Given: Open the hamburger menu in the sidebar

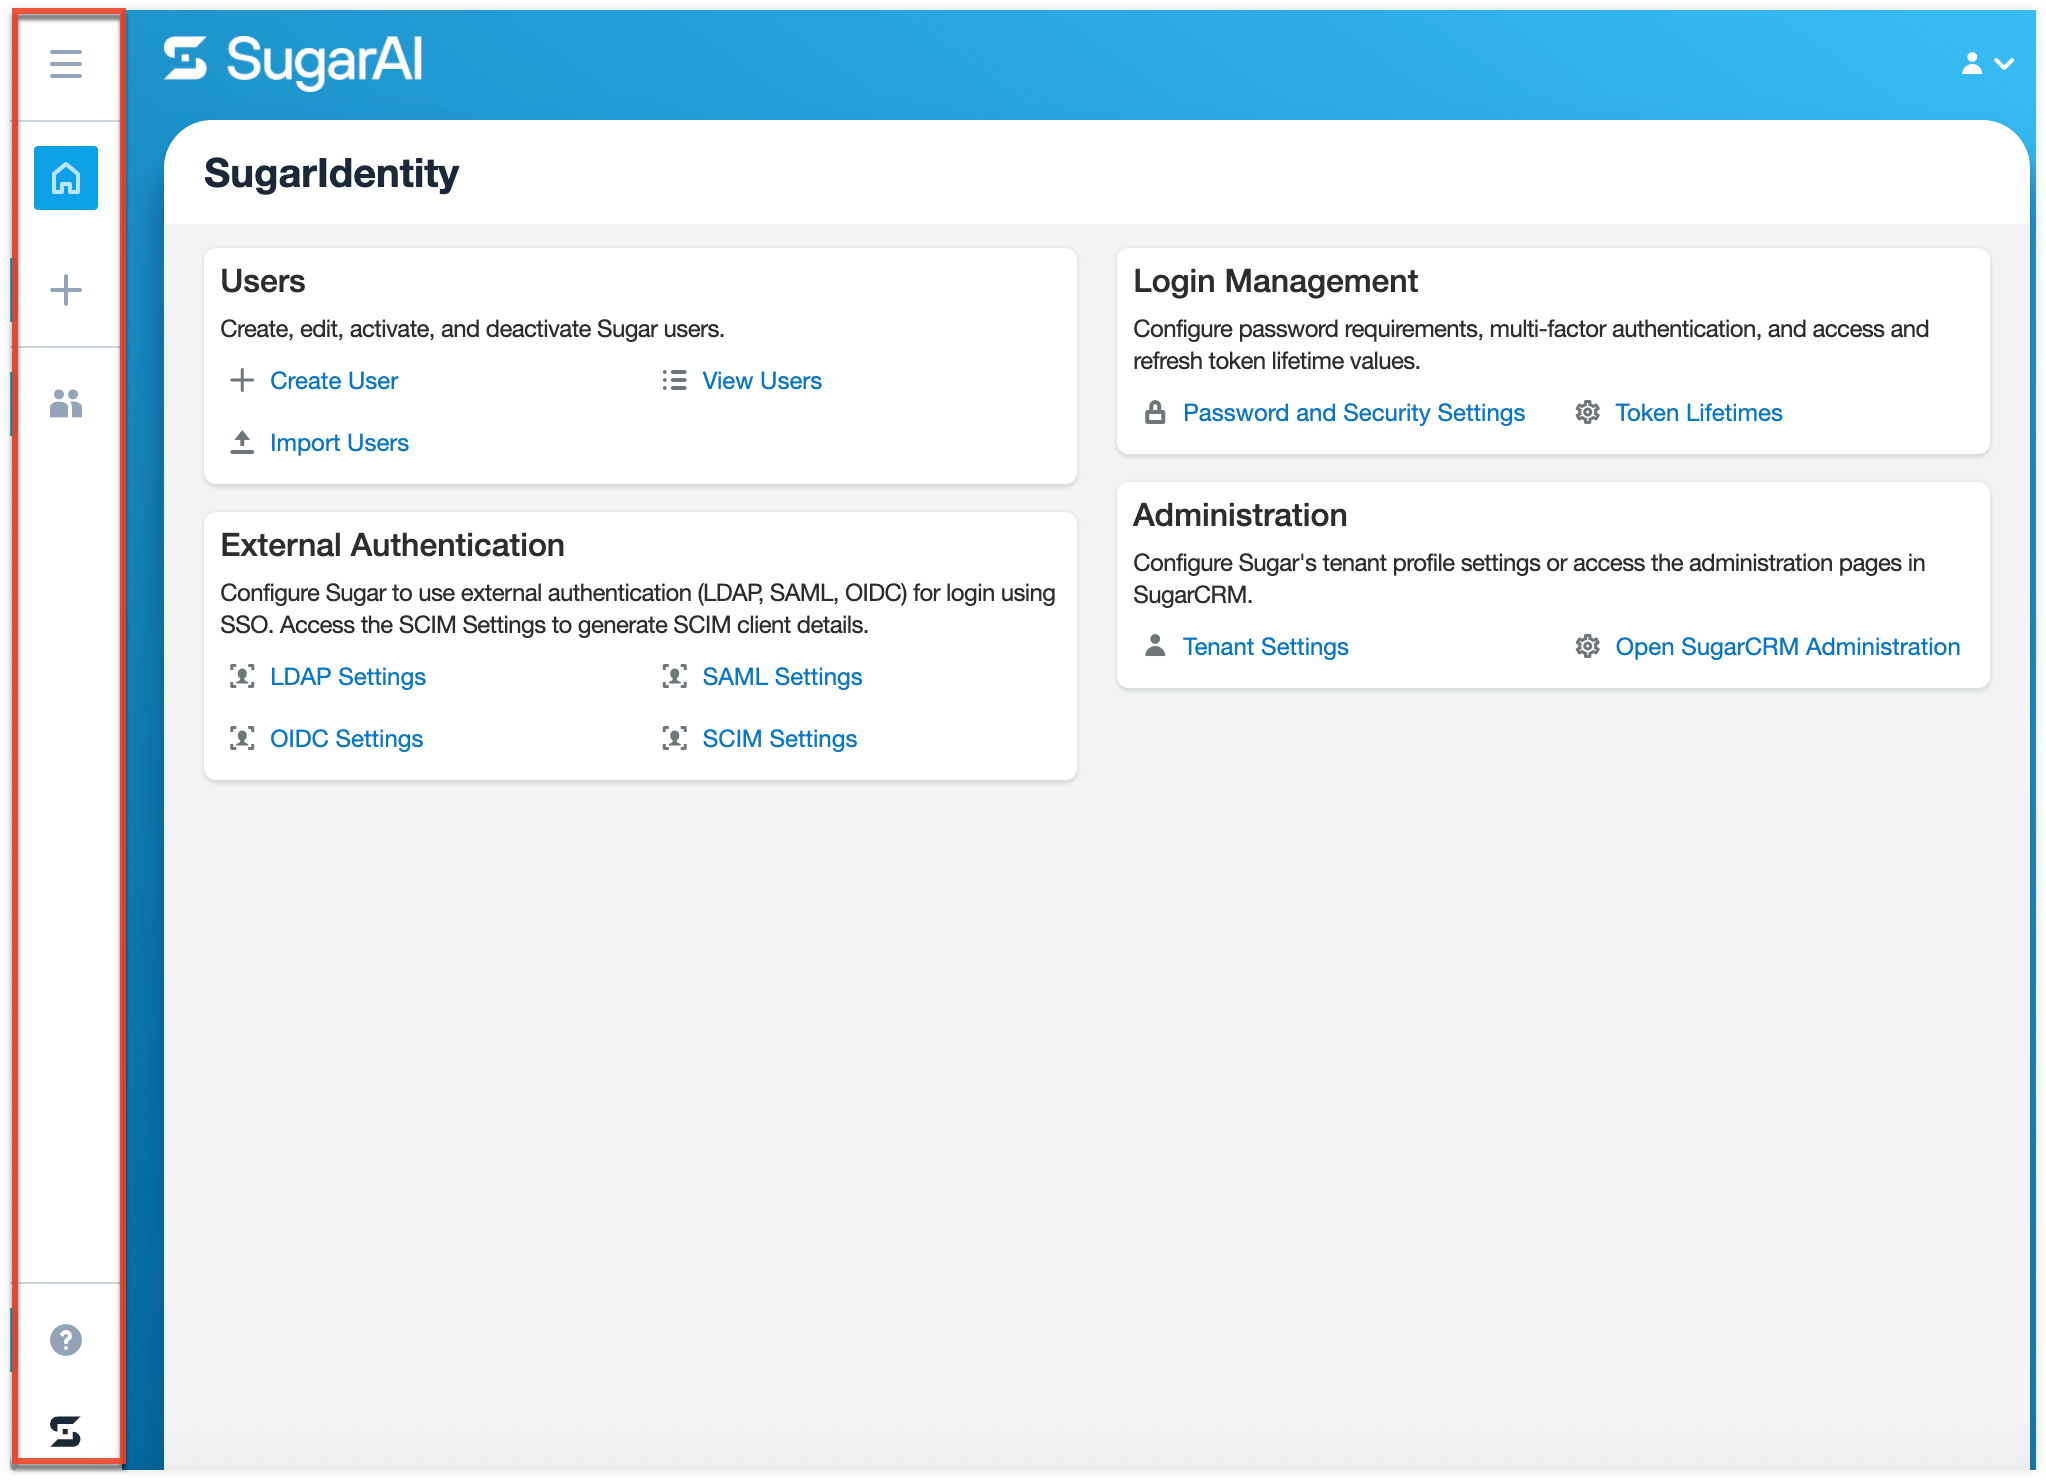Looking at the screenshot, I should 66,64.
